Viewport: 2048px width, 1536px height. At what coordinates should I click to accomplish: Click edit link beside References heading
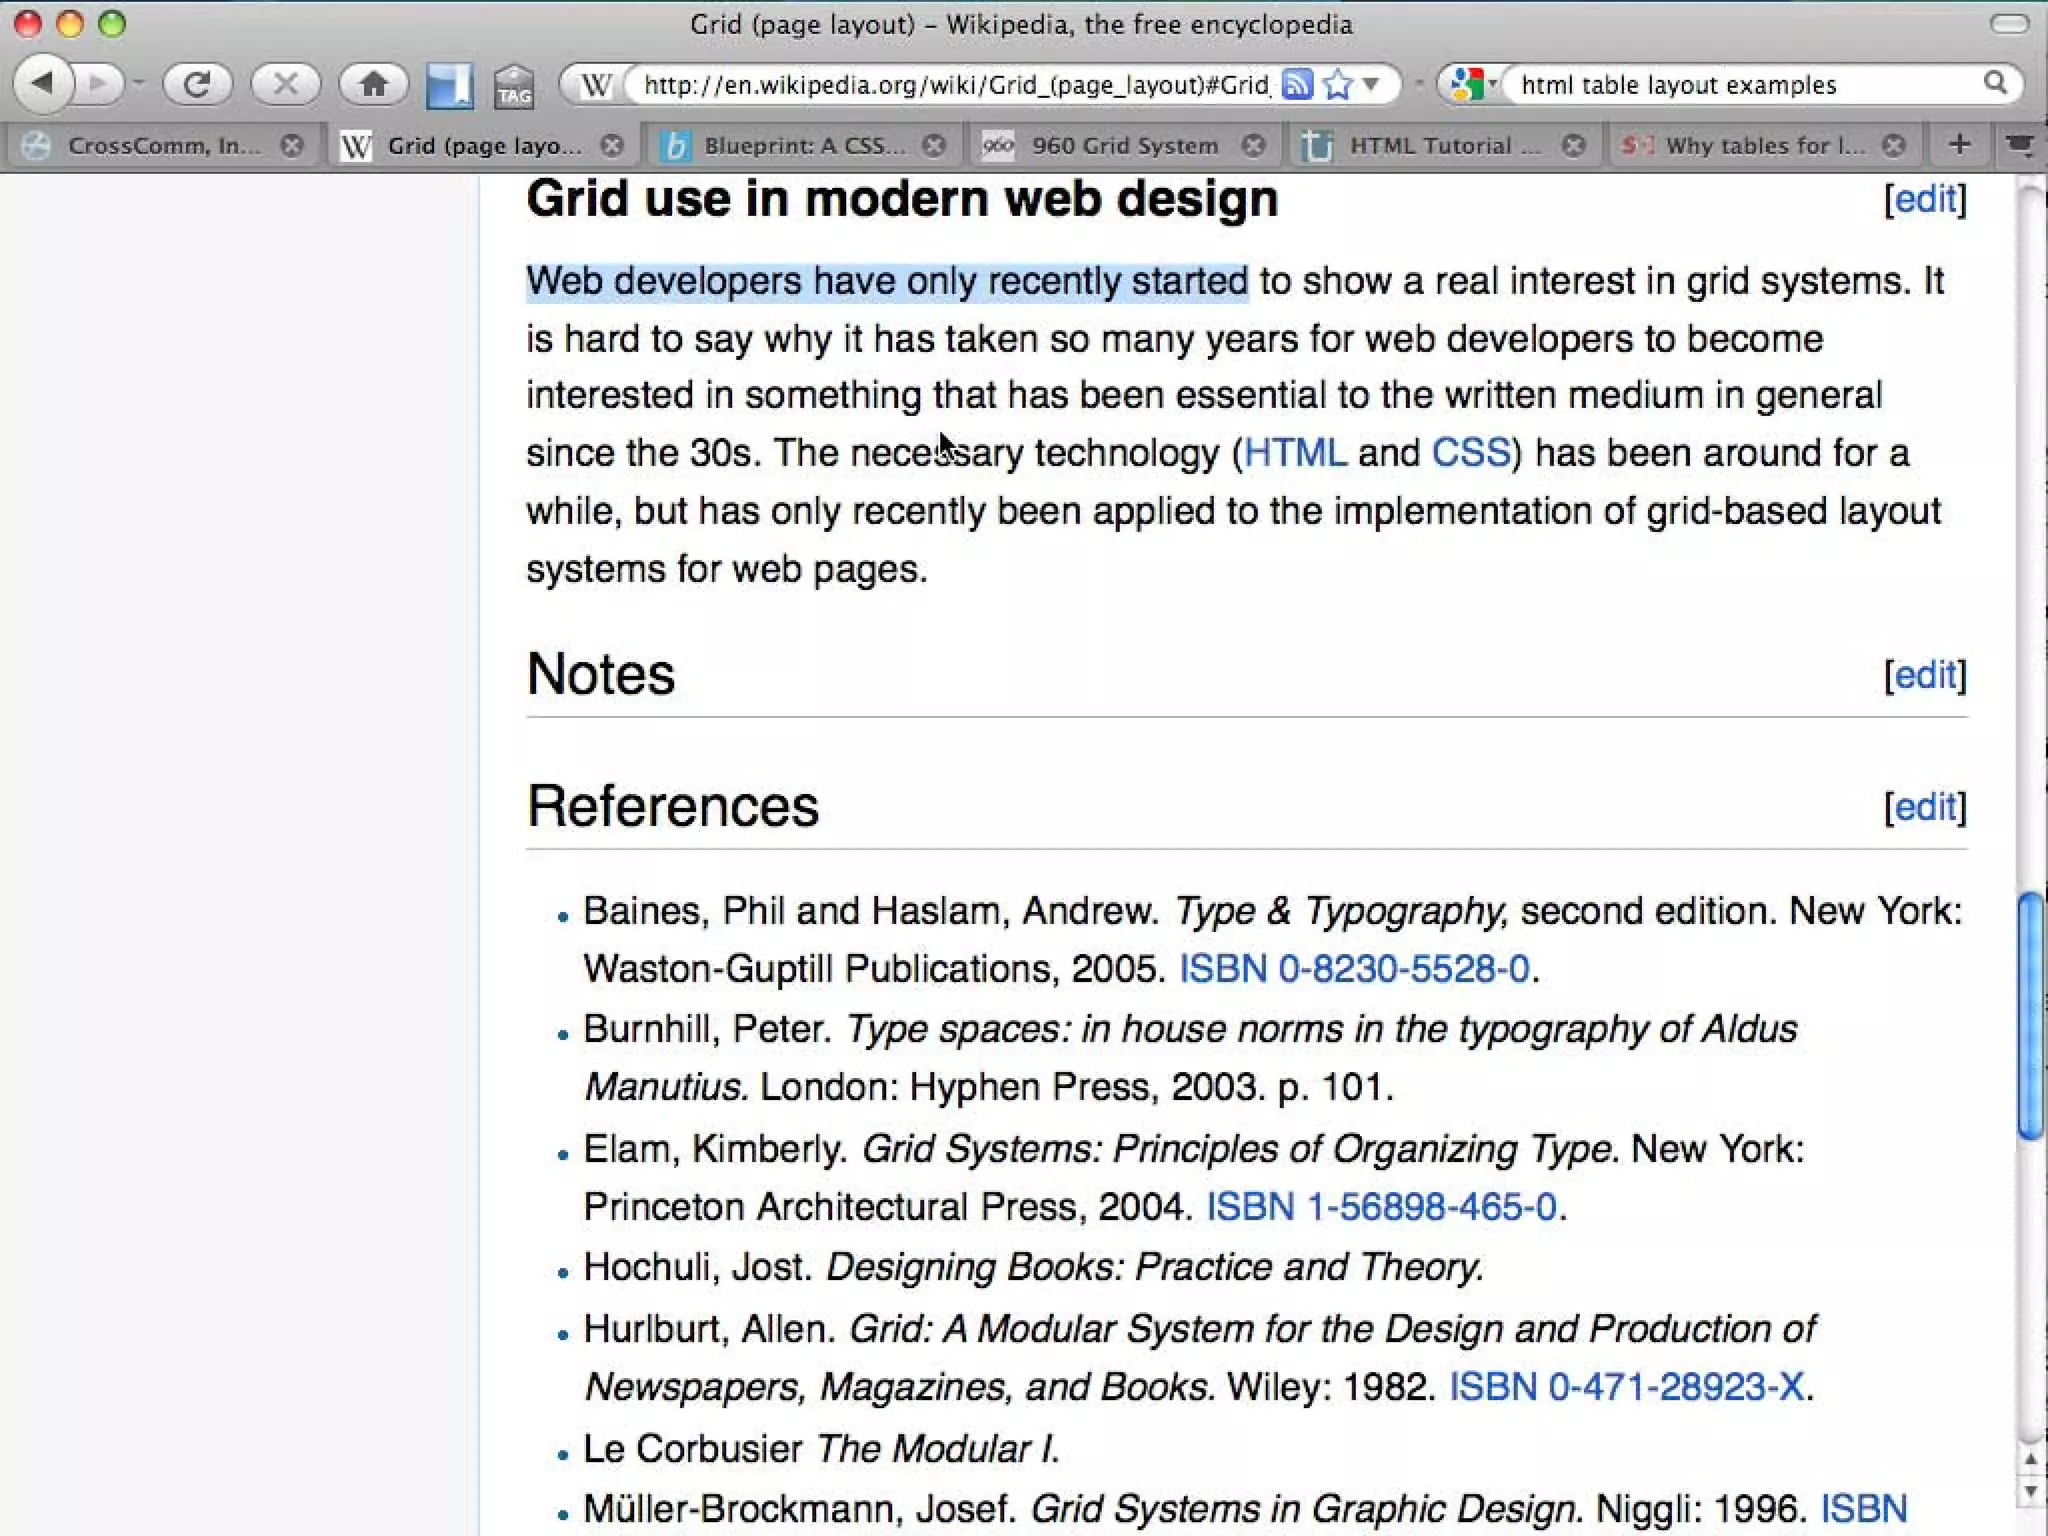point(1925,806)
